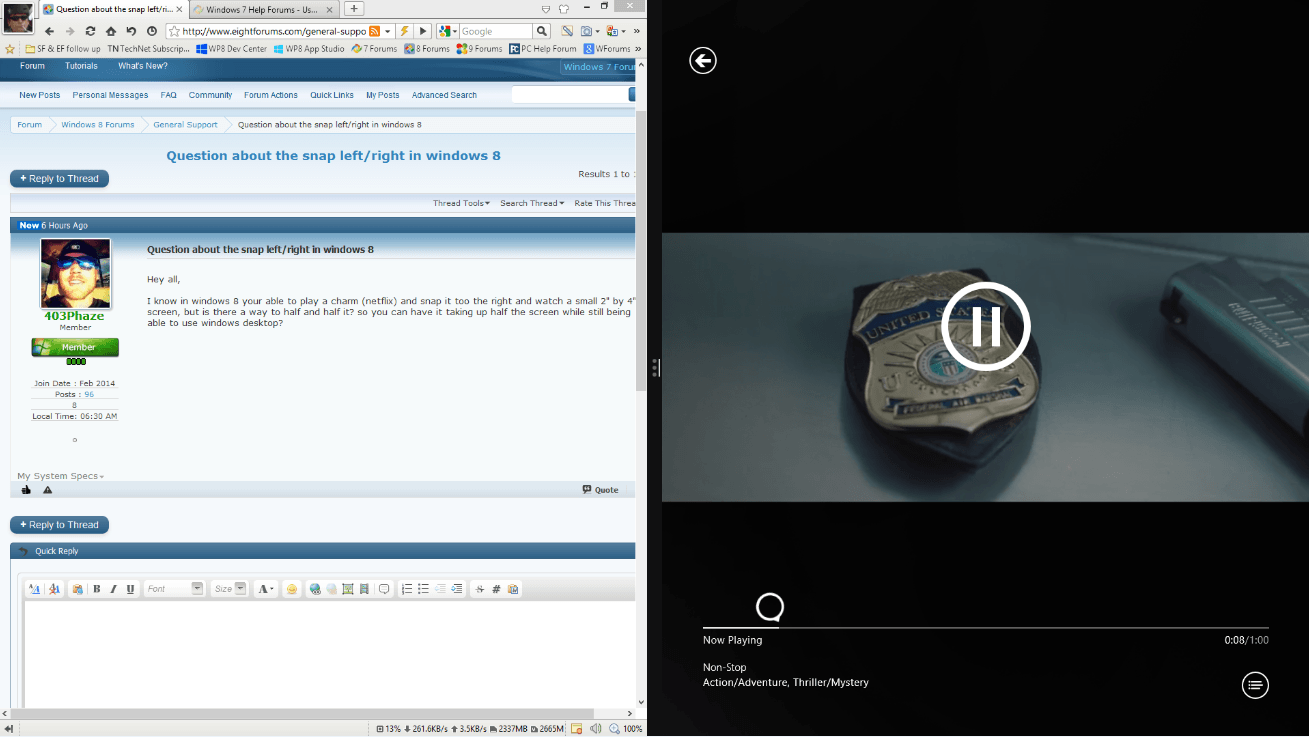
Task: Expand Thread Tools menu
Action: [461, 203]
